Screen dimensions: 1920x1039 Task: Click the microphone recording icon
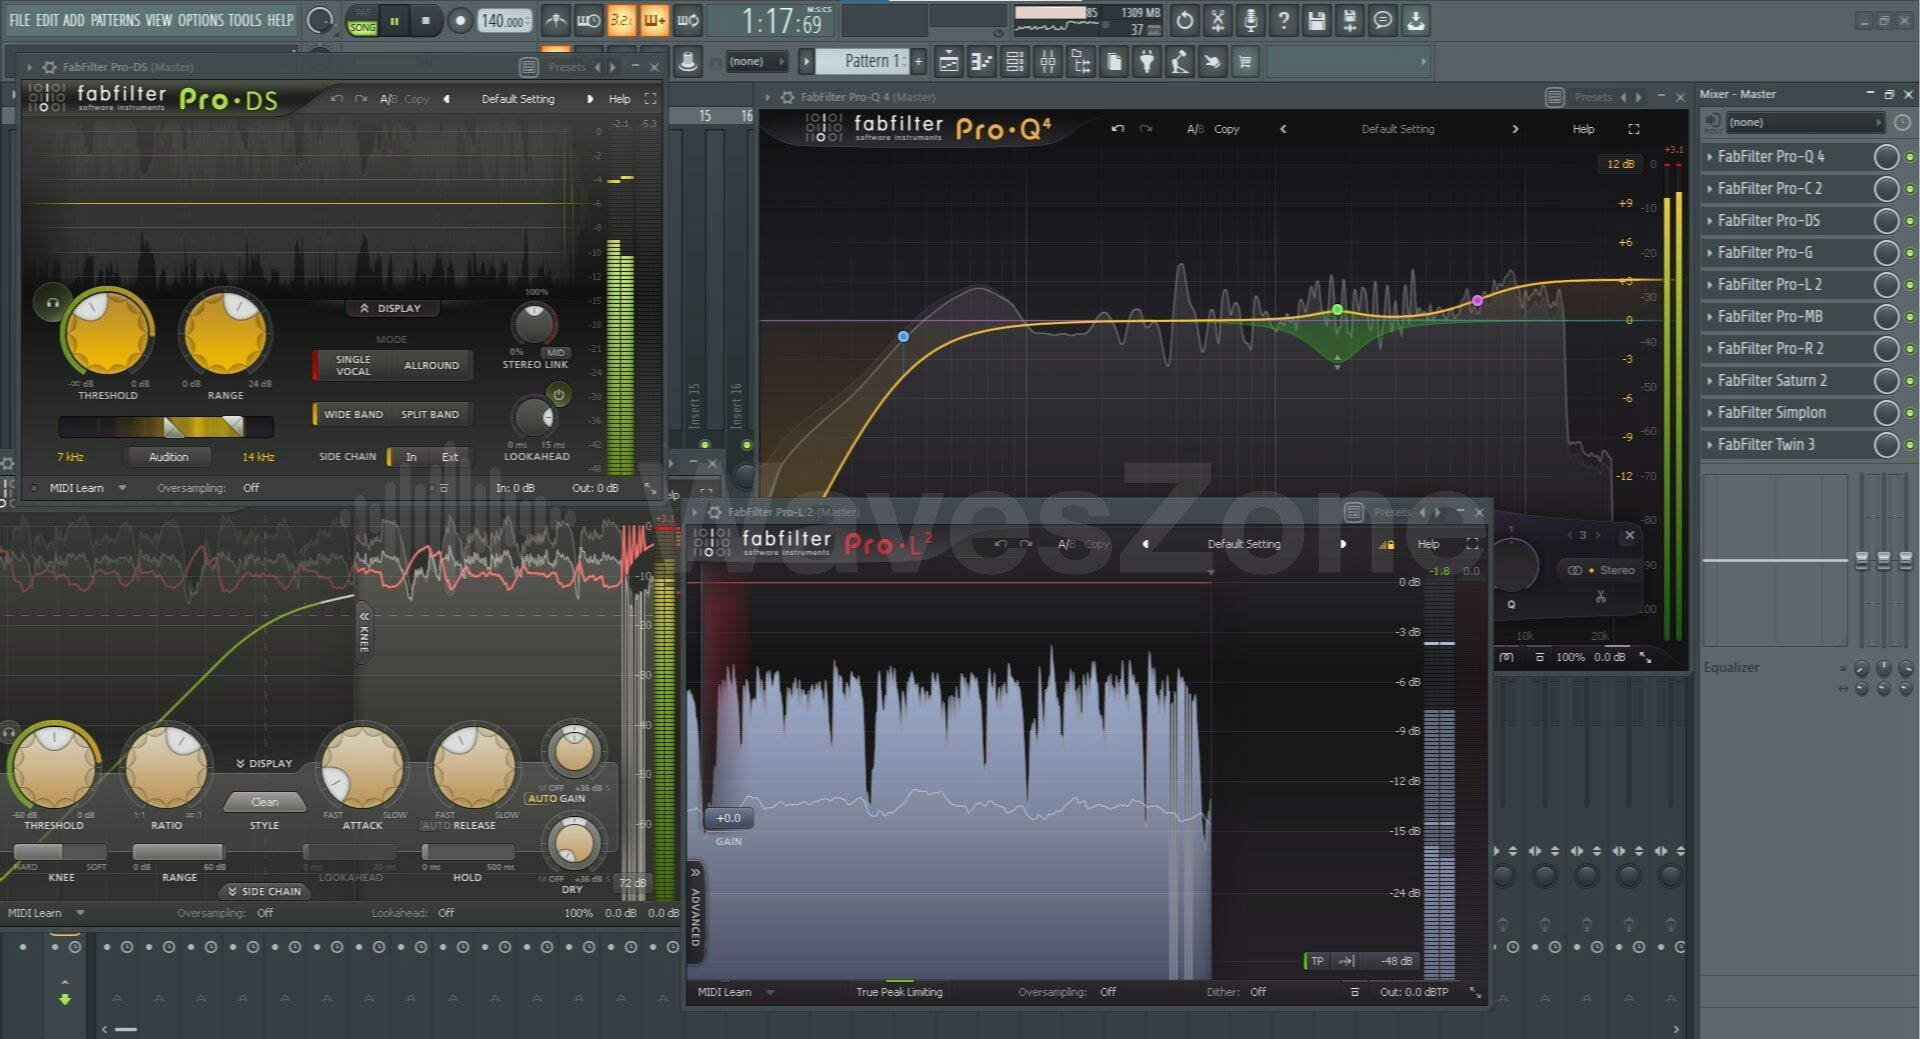(x=1250, y=20)
